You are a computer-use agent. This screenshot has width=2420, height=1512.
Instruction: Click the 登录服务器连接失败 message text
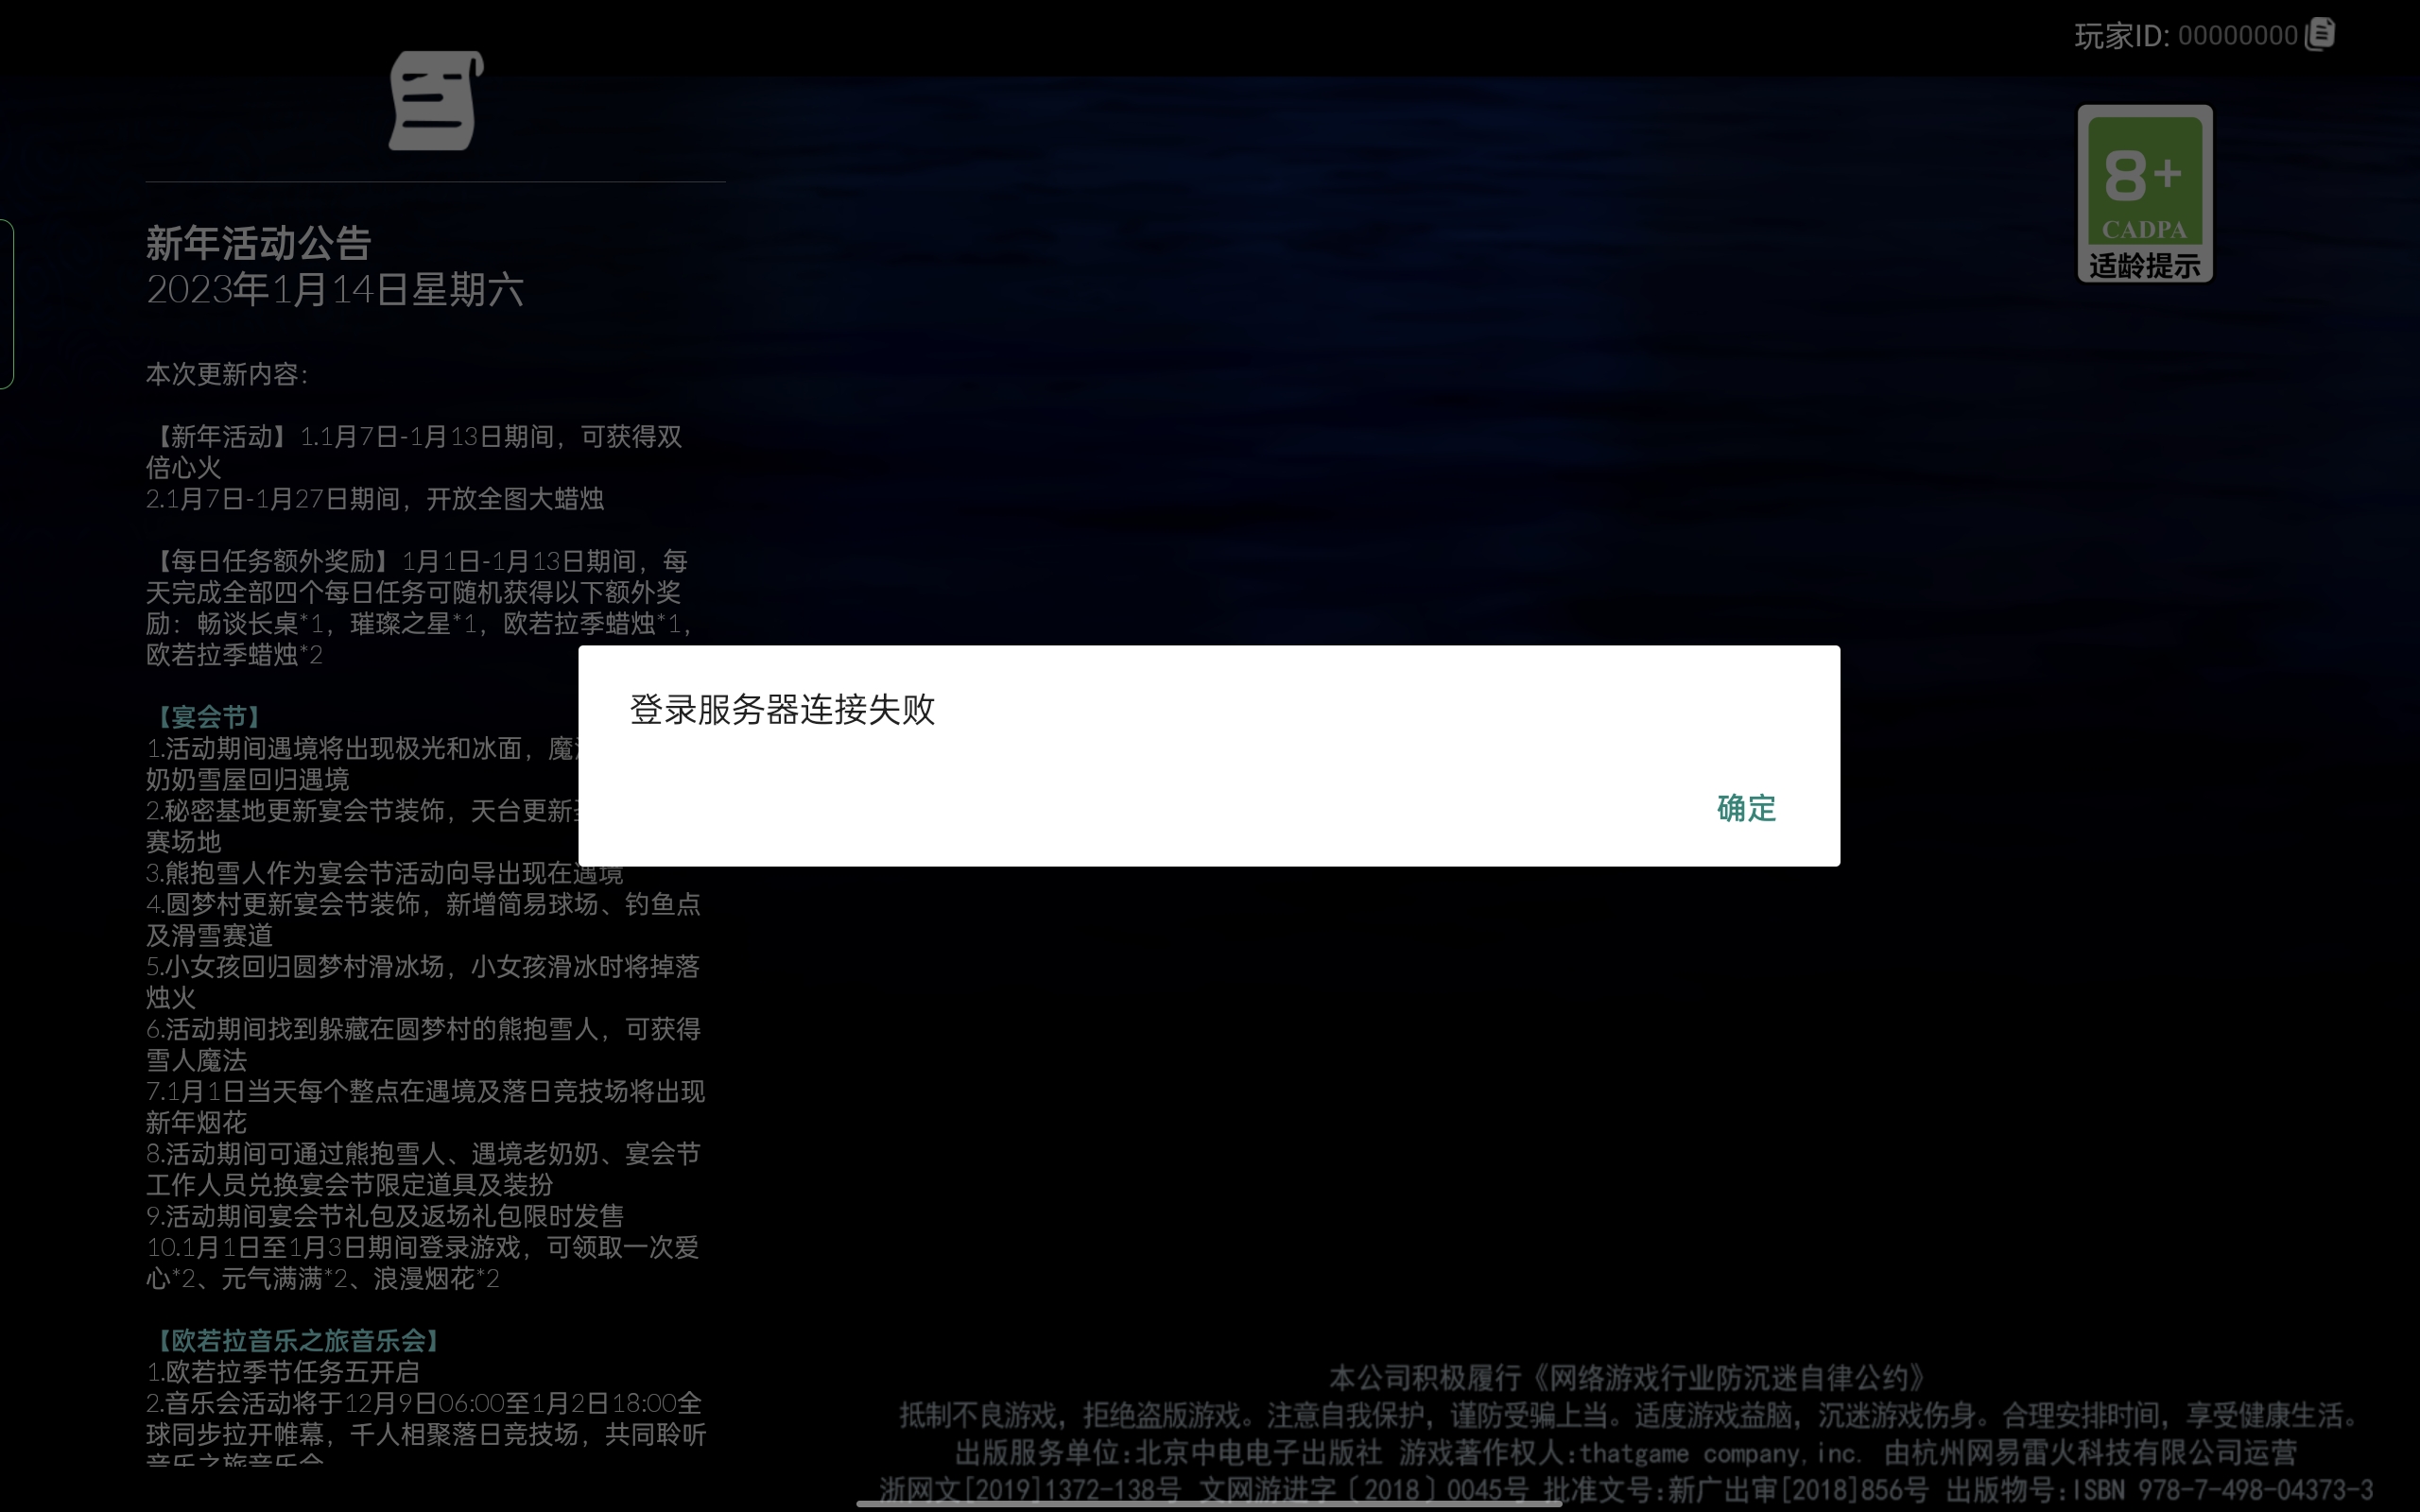(x=782, y=709)
